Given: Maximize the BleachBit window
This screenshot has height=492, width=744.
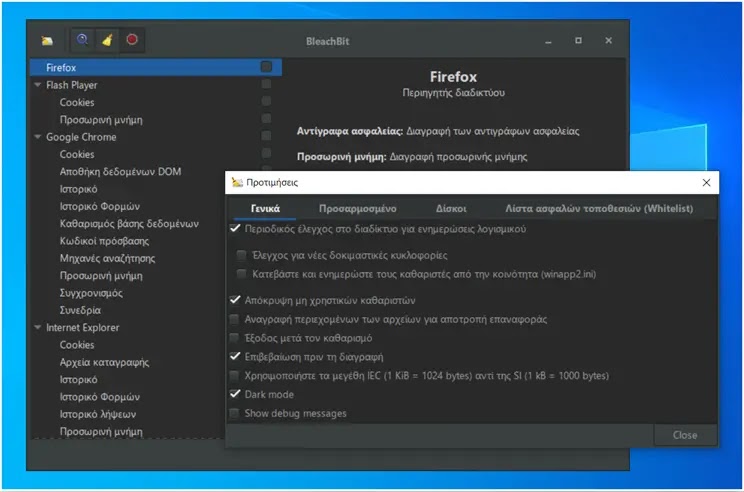Looking at the screenshot, I should [578, 41].
